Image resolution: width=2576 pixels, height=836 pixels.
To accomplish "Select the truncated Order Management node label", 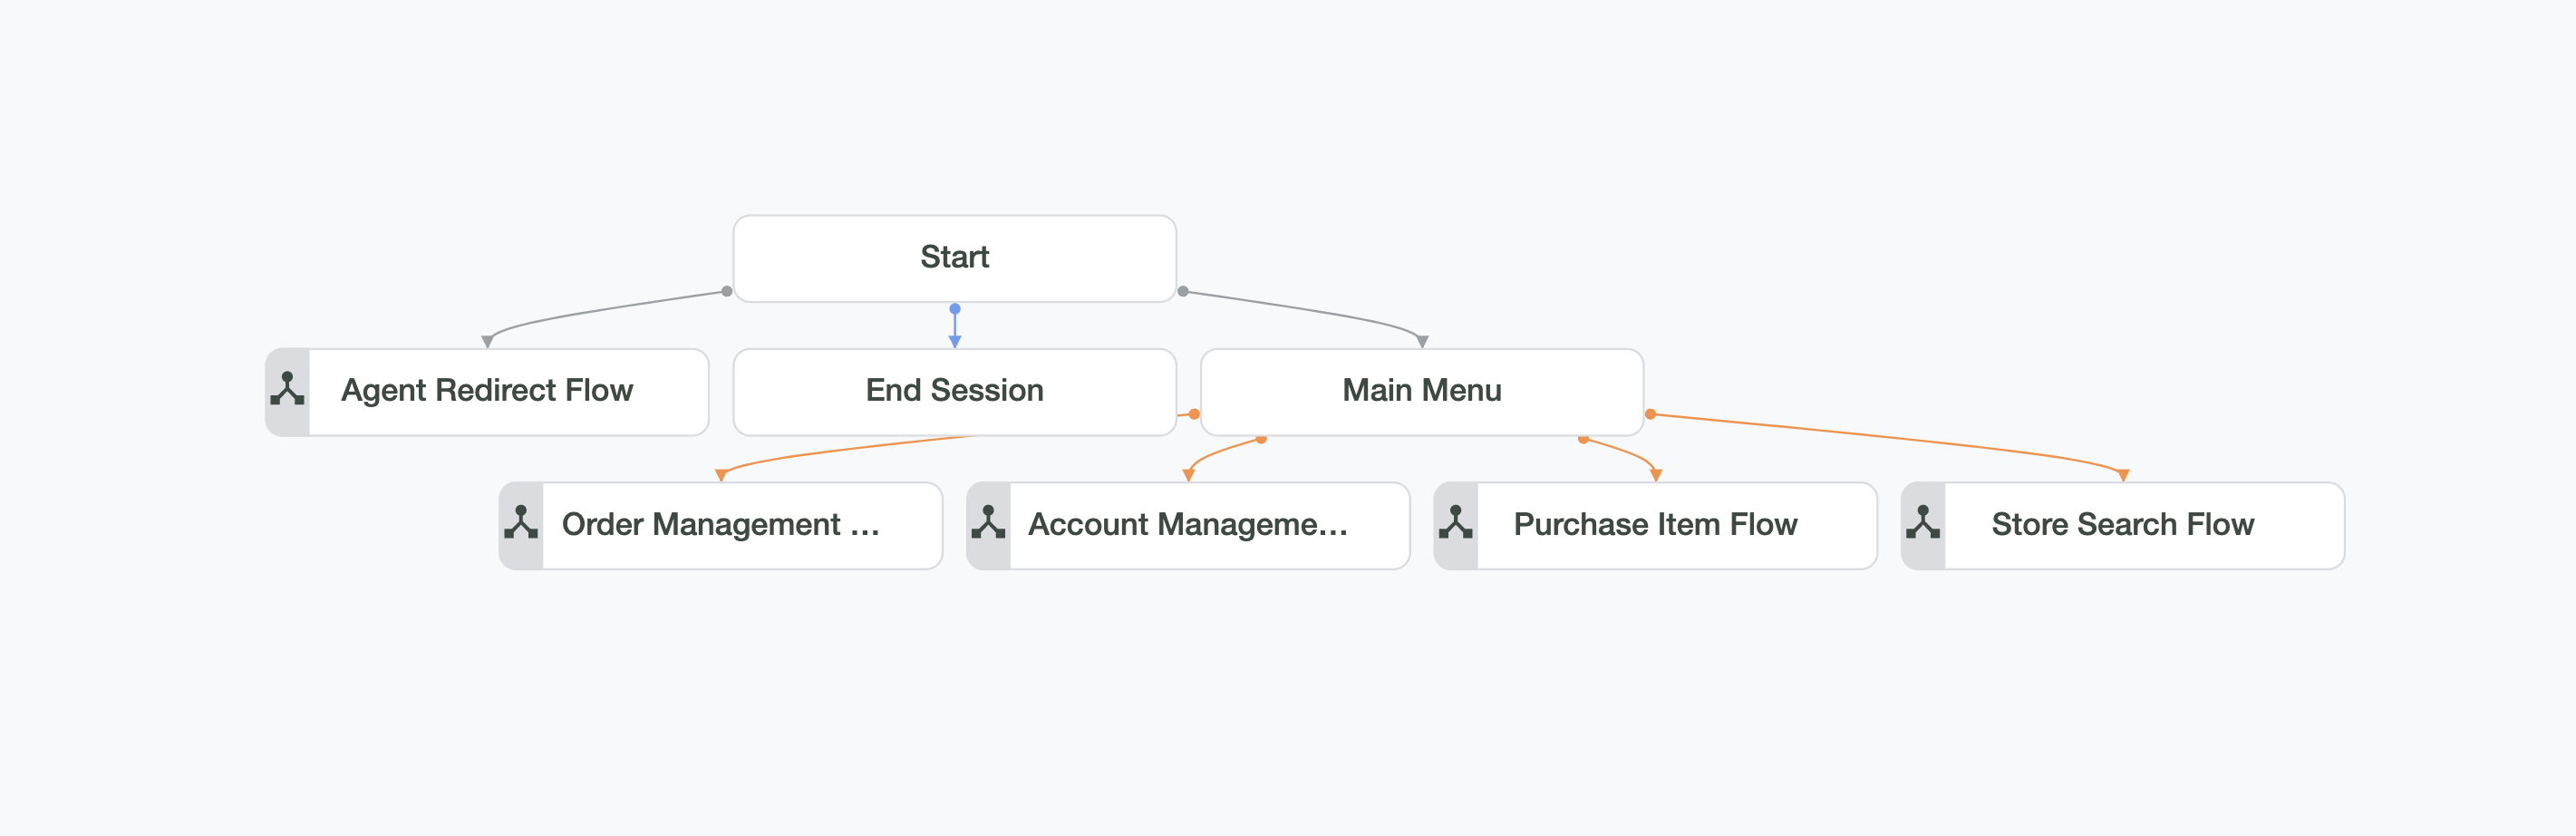I will pos(720,524).
